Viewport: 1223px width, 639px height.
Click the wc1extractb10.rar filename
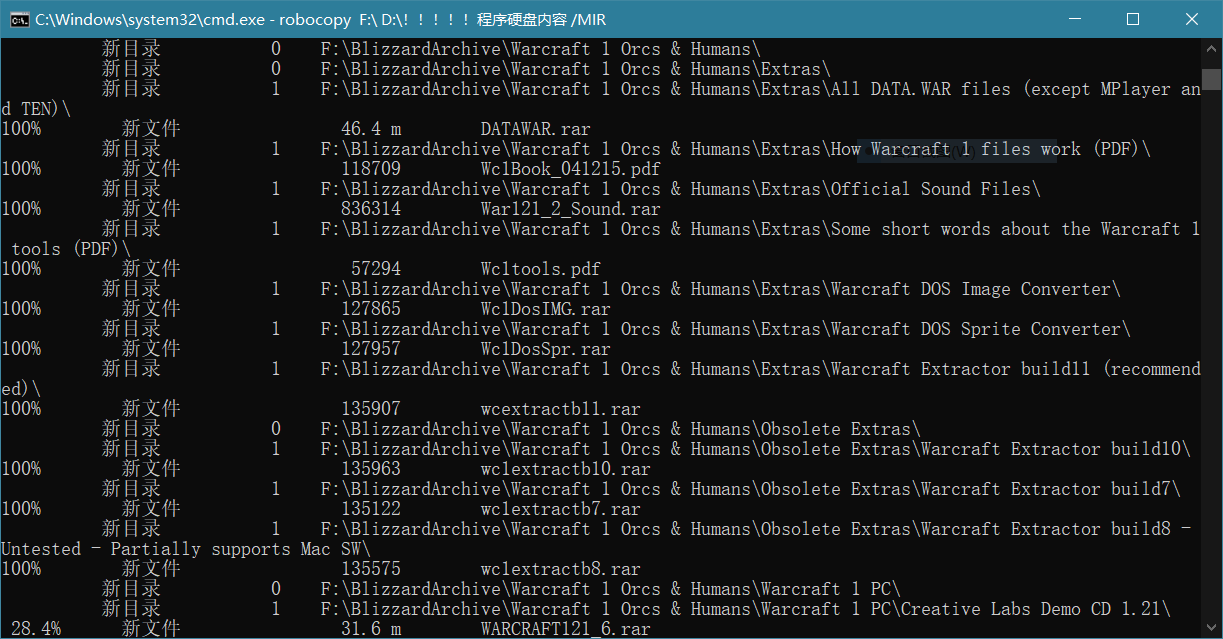565,469
